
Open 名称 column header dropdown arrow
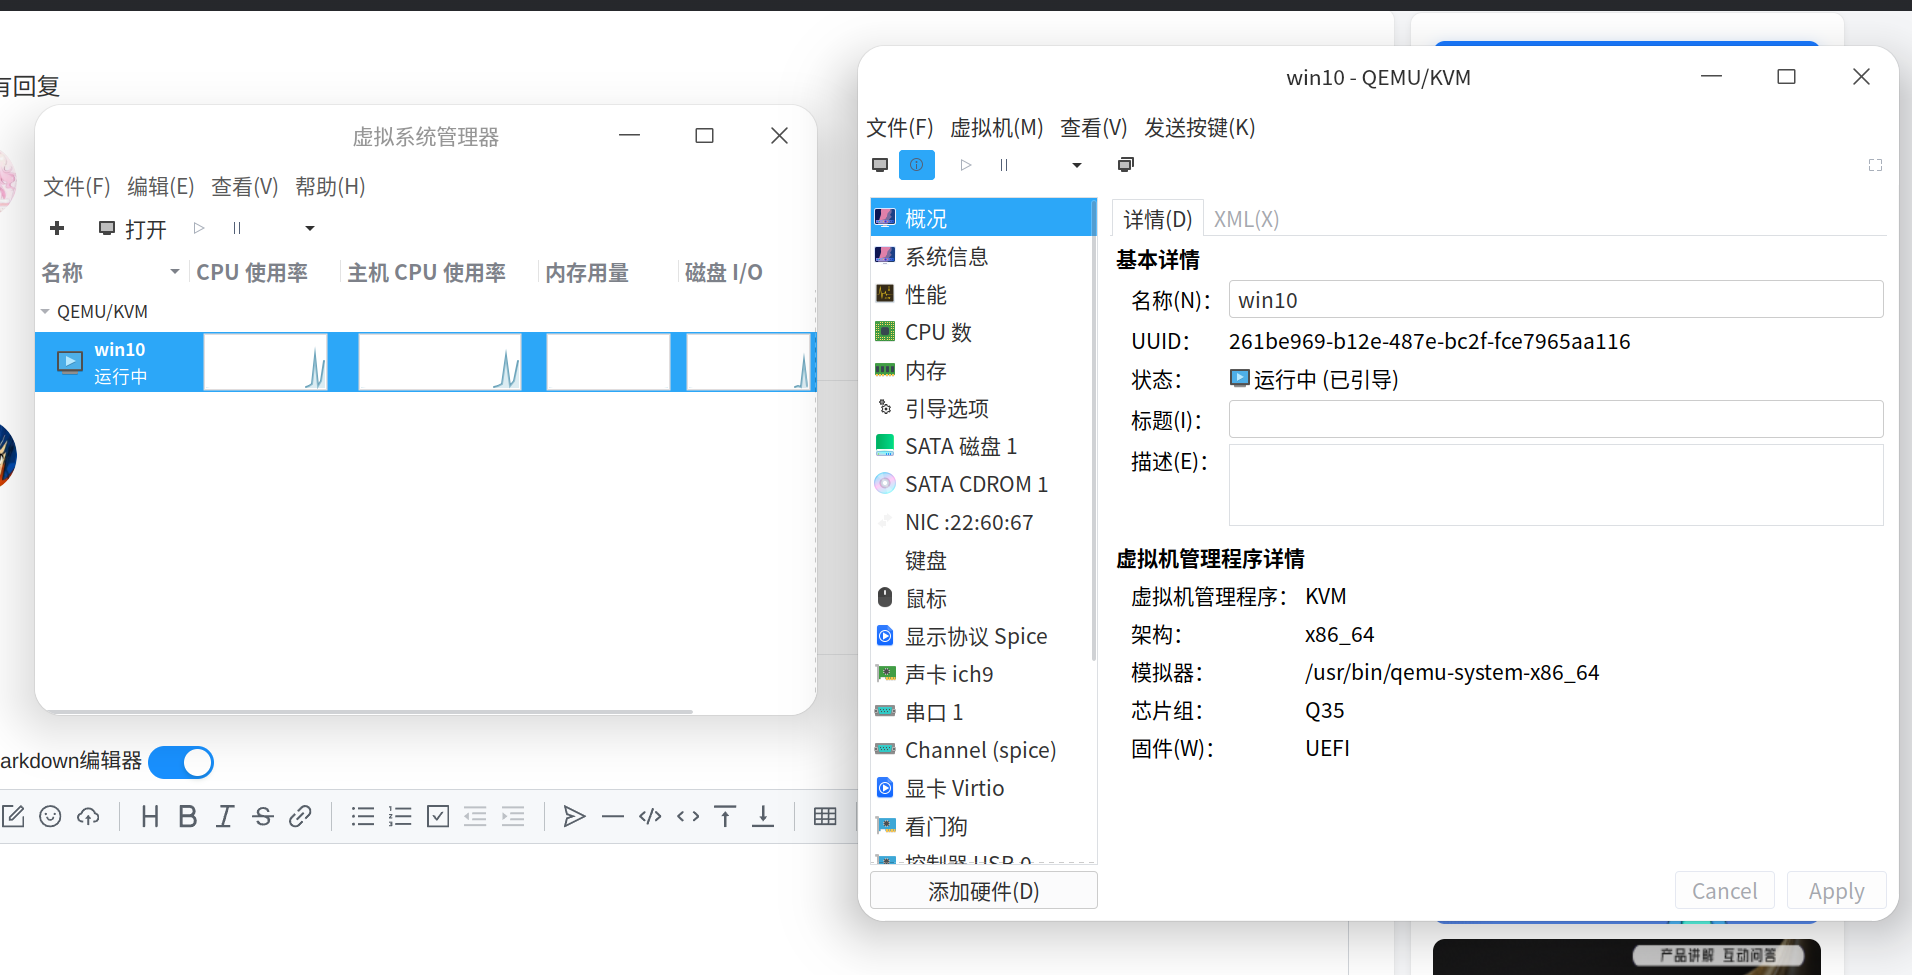pos(175,272)
